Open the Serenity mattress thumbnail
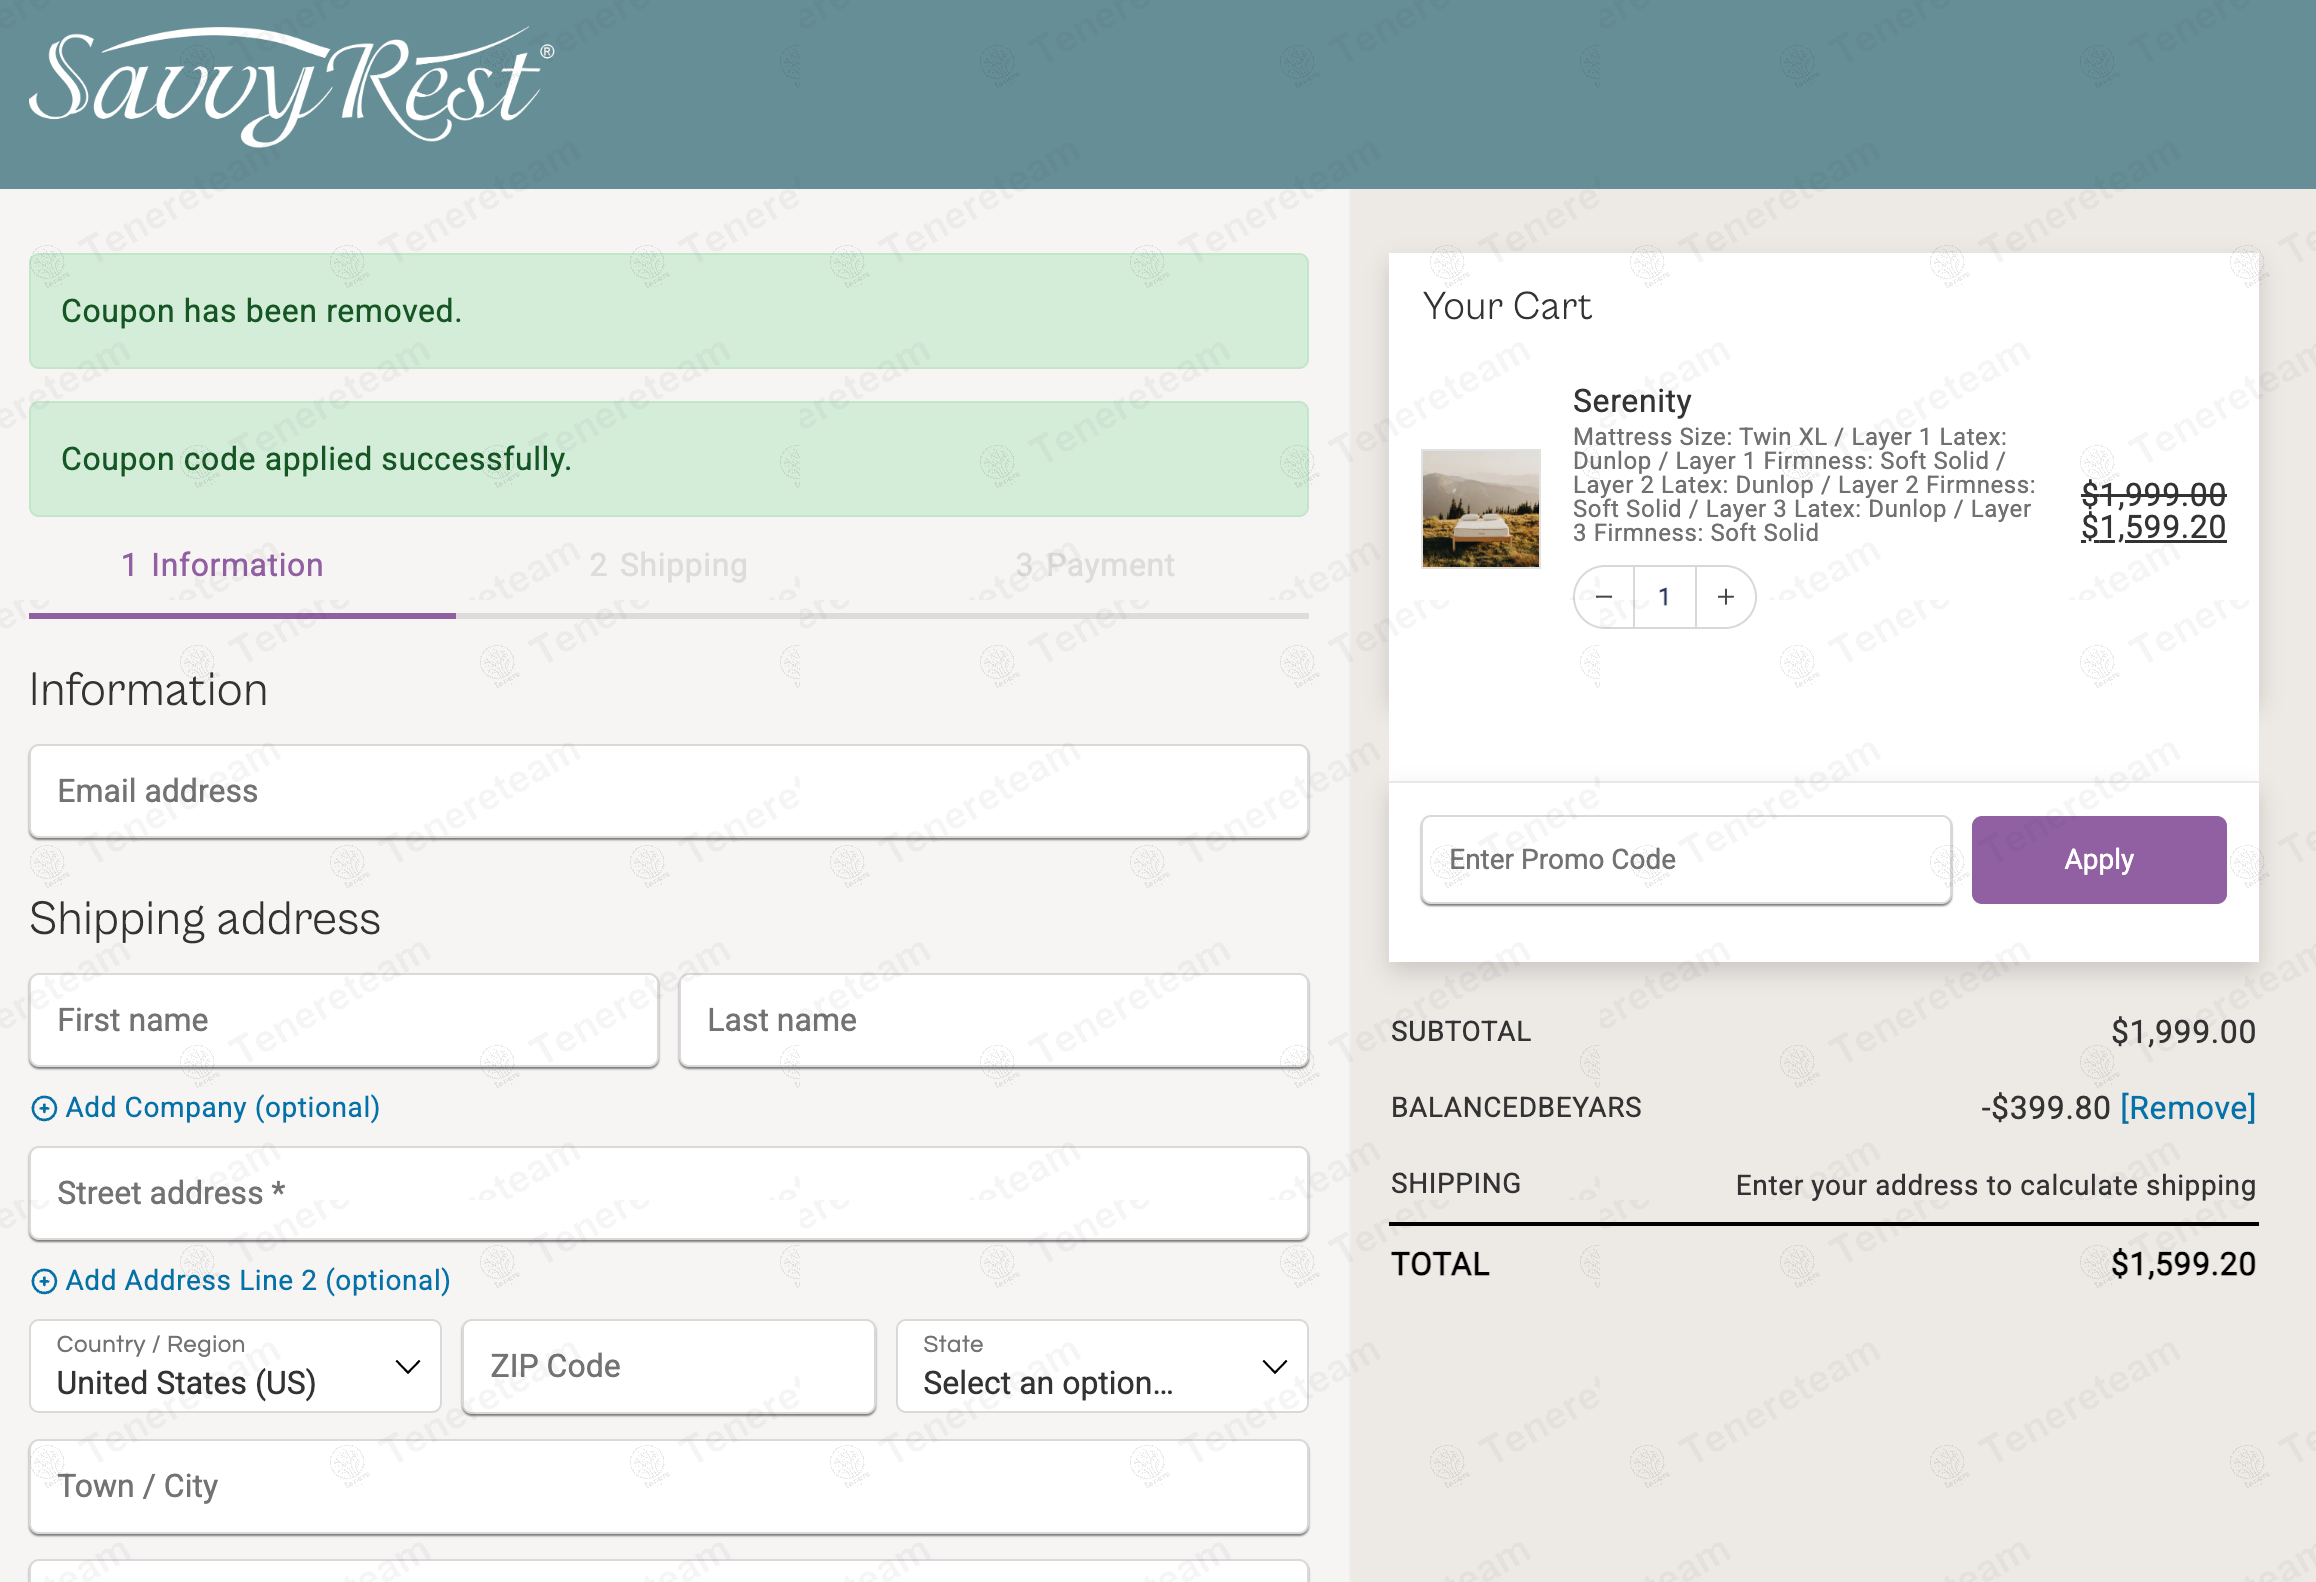The width and height of the screenshot is (2316, 1582). point(1480,508)
